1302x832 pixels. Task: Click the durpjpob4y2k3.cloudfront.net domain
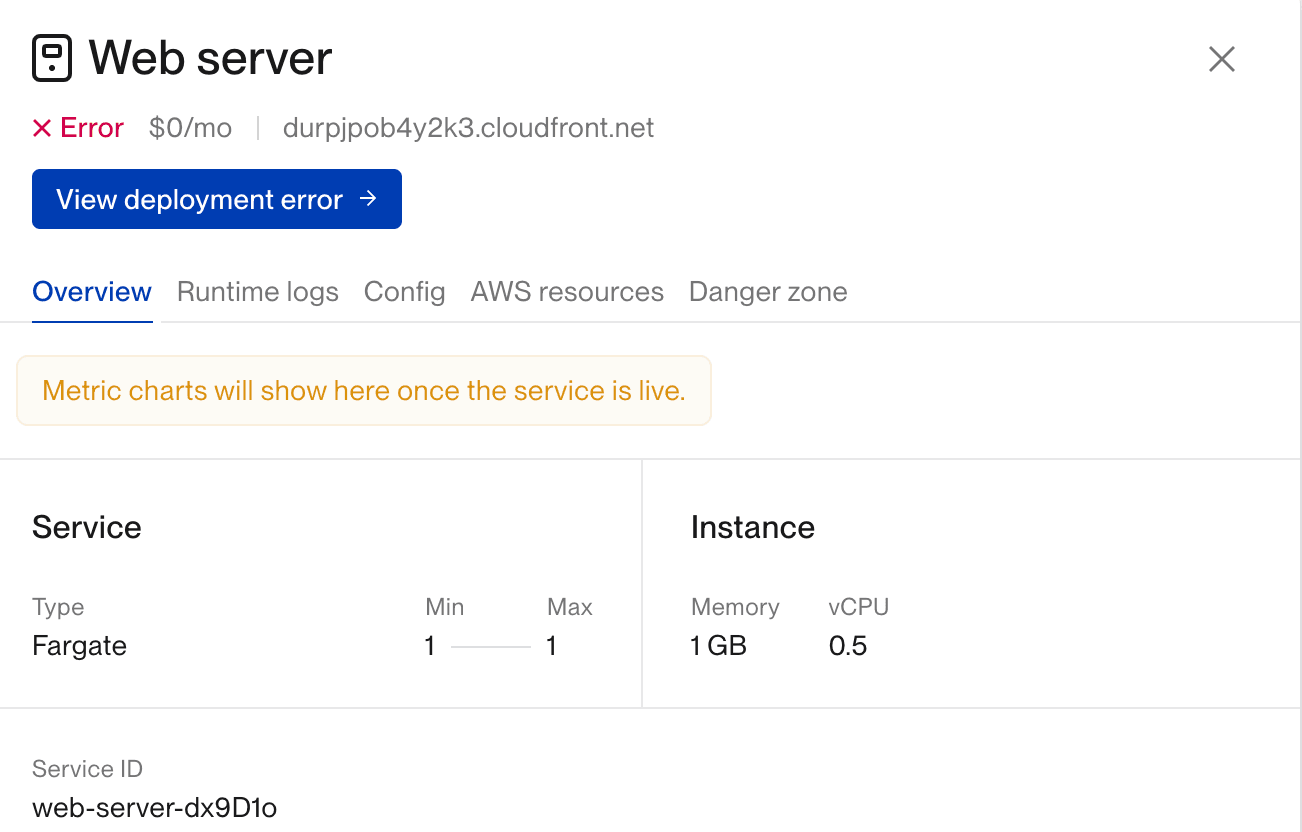[x=469, y=128]
